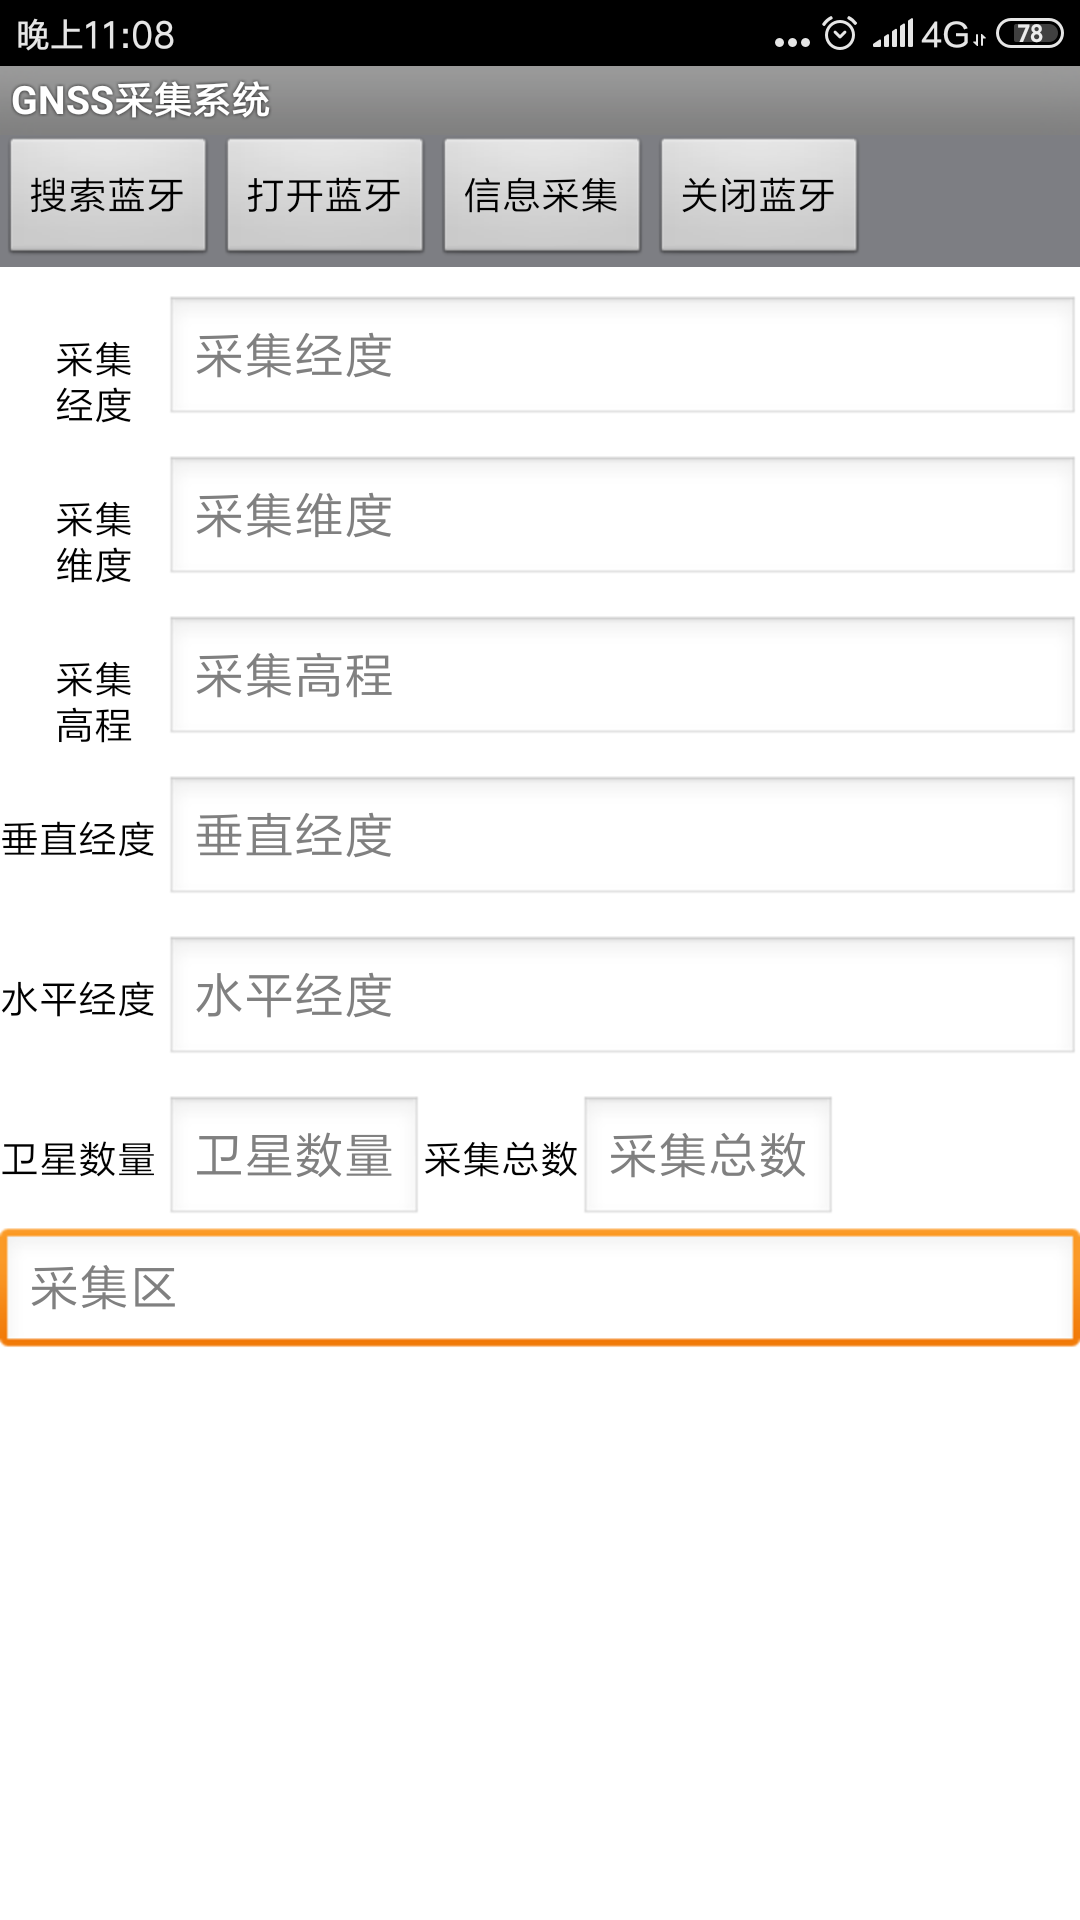Screen dimensions: 1080x1920
Task: Tap the 打开蓝牙 button
Action: tap(325, 195)
